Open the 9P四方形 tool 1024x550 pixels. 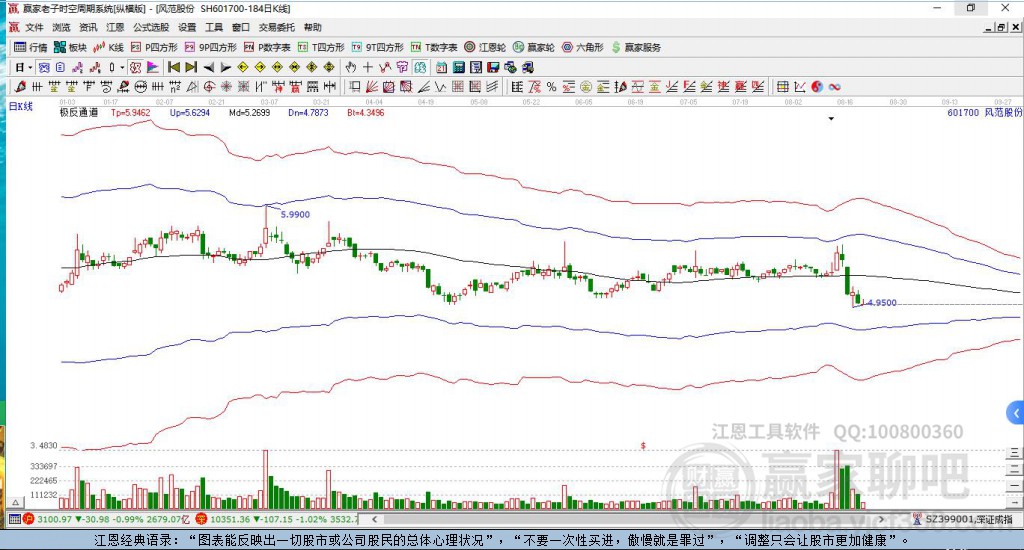pos(210,47)
